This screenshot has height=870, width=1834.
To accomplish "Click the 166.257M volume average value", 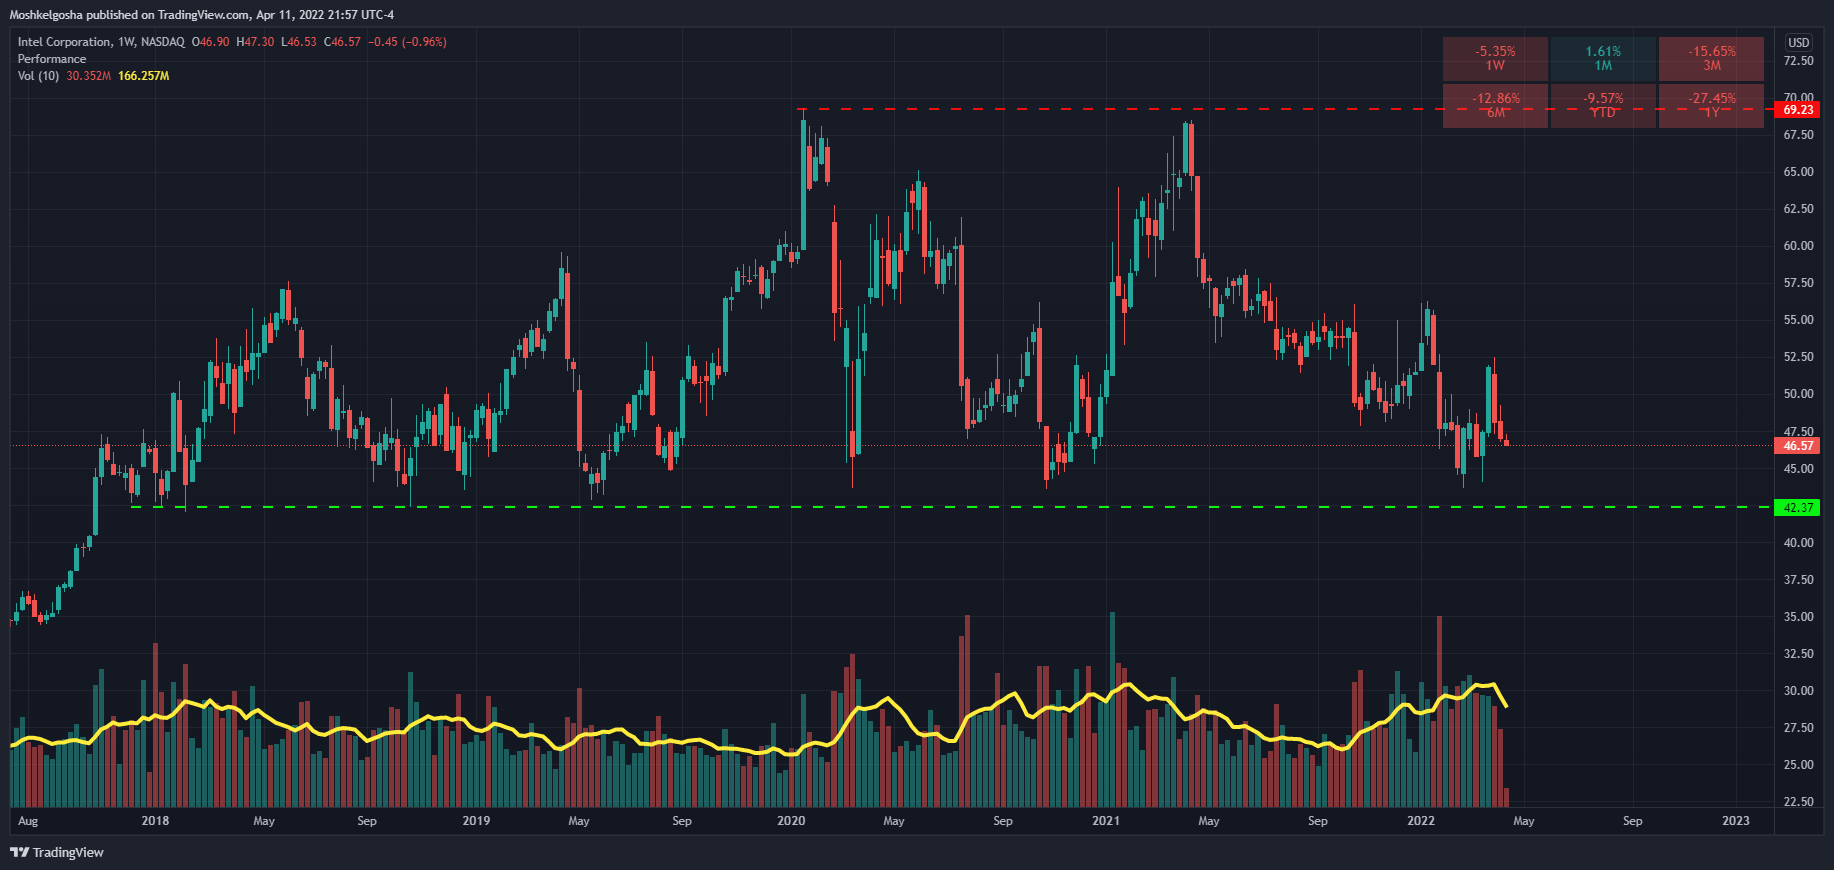I will pyautogui.click(x=143, y=76).
